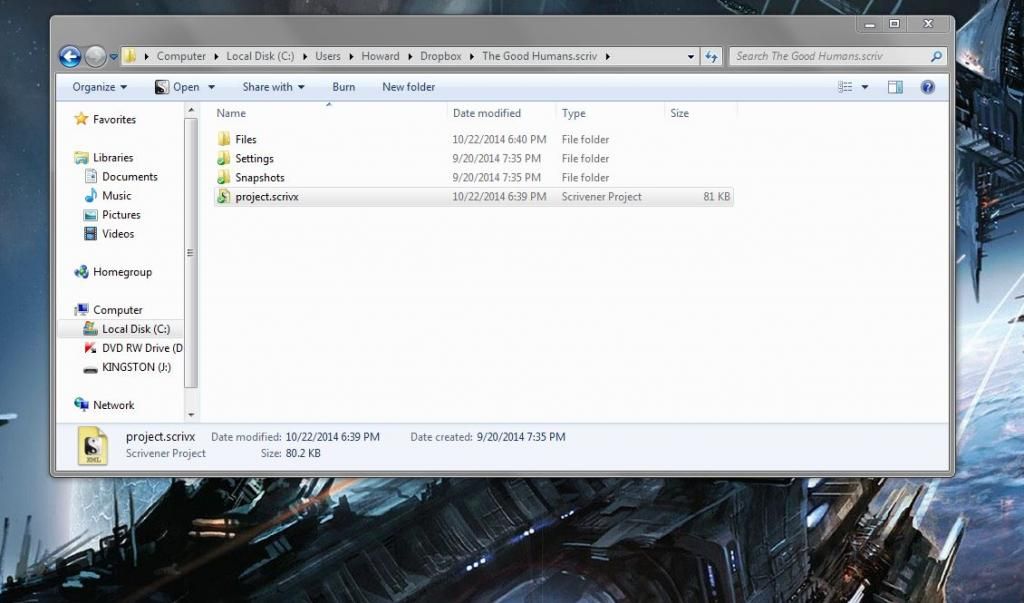Open the address bar history dropdown

click(690, 57)
